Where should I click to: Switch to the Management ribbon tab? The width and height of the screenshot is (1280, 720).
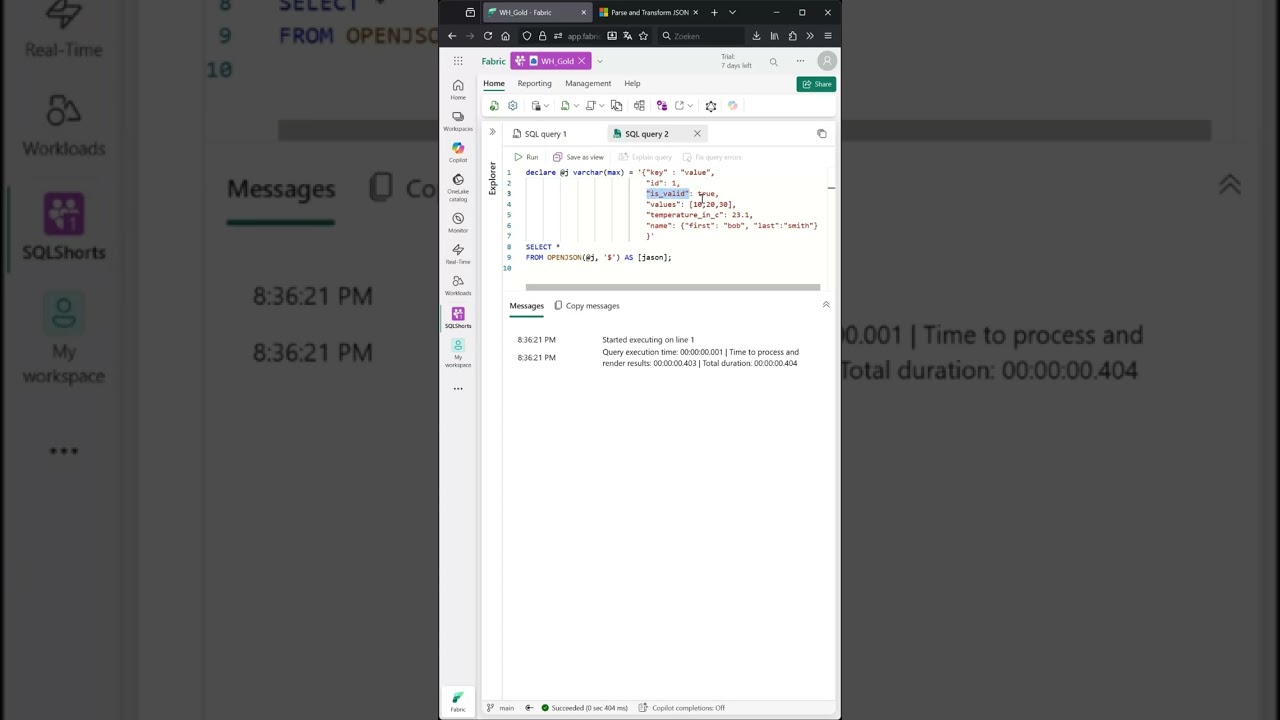pos(588,83)
